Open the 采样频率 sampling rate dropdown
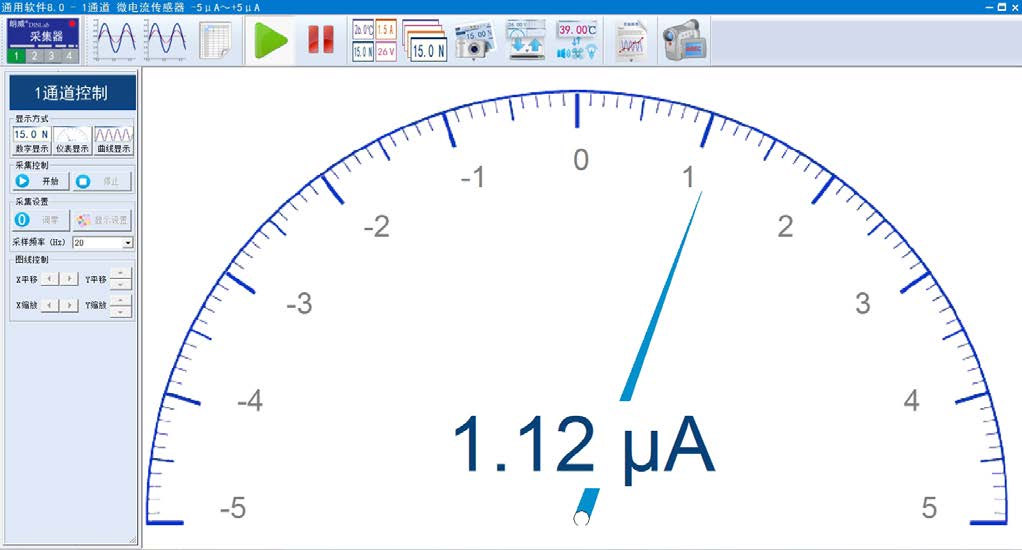This screenshot has height=550, width=1022. click(x=128, y=243)
